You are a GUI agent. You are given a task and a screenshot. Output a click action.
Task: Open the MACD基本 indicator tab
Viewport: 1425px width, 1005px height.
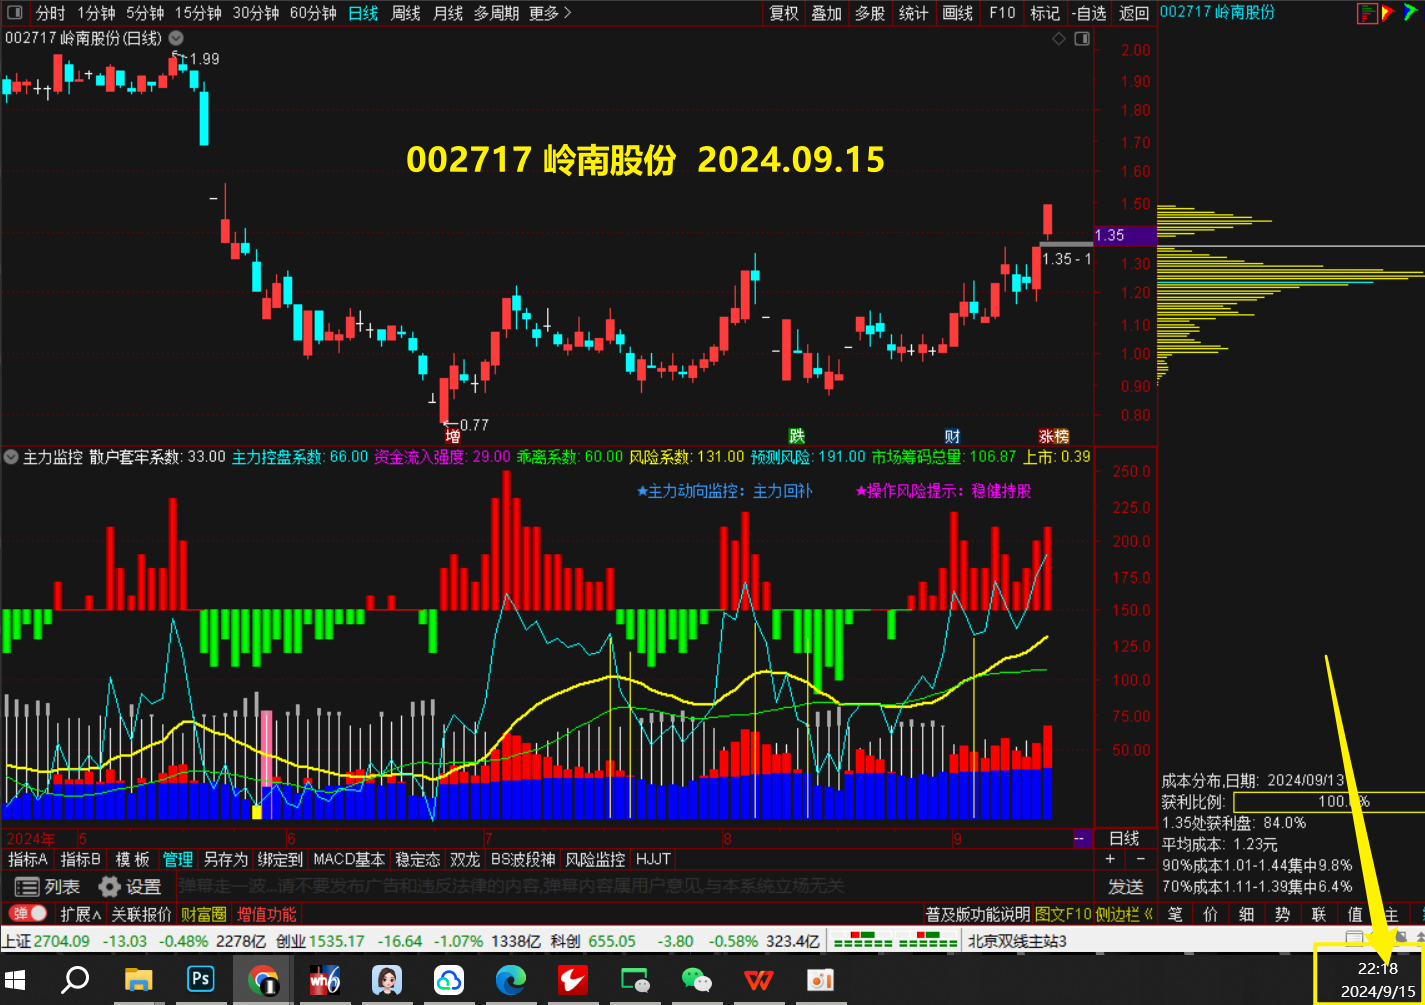coord(349,859)
